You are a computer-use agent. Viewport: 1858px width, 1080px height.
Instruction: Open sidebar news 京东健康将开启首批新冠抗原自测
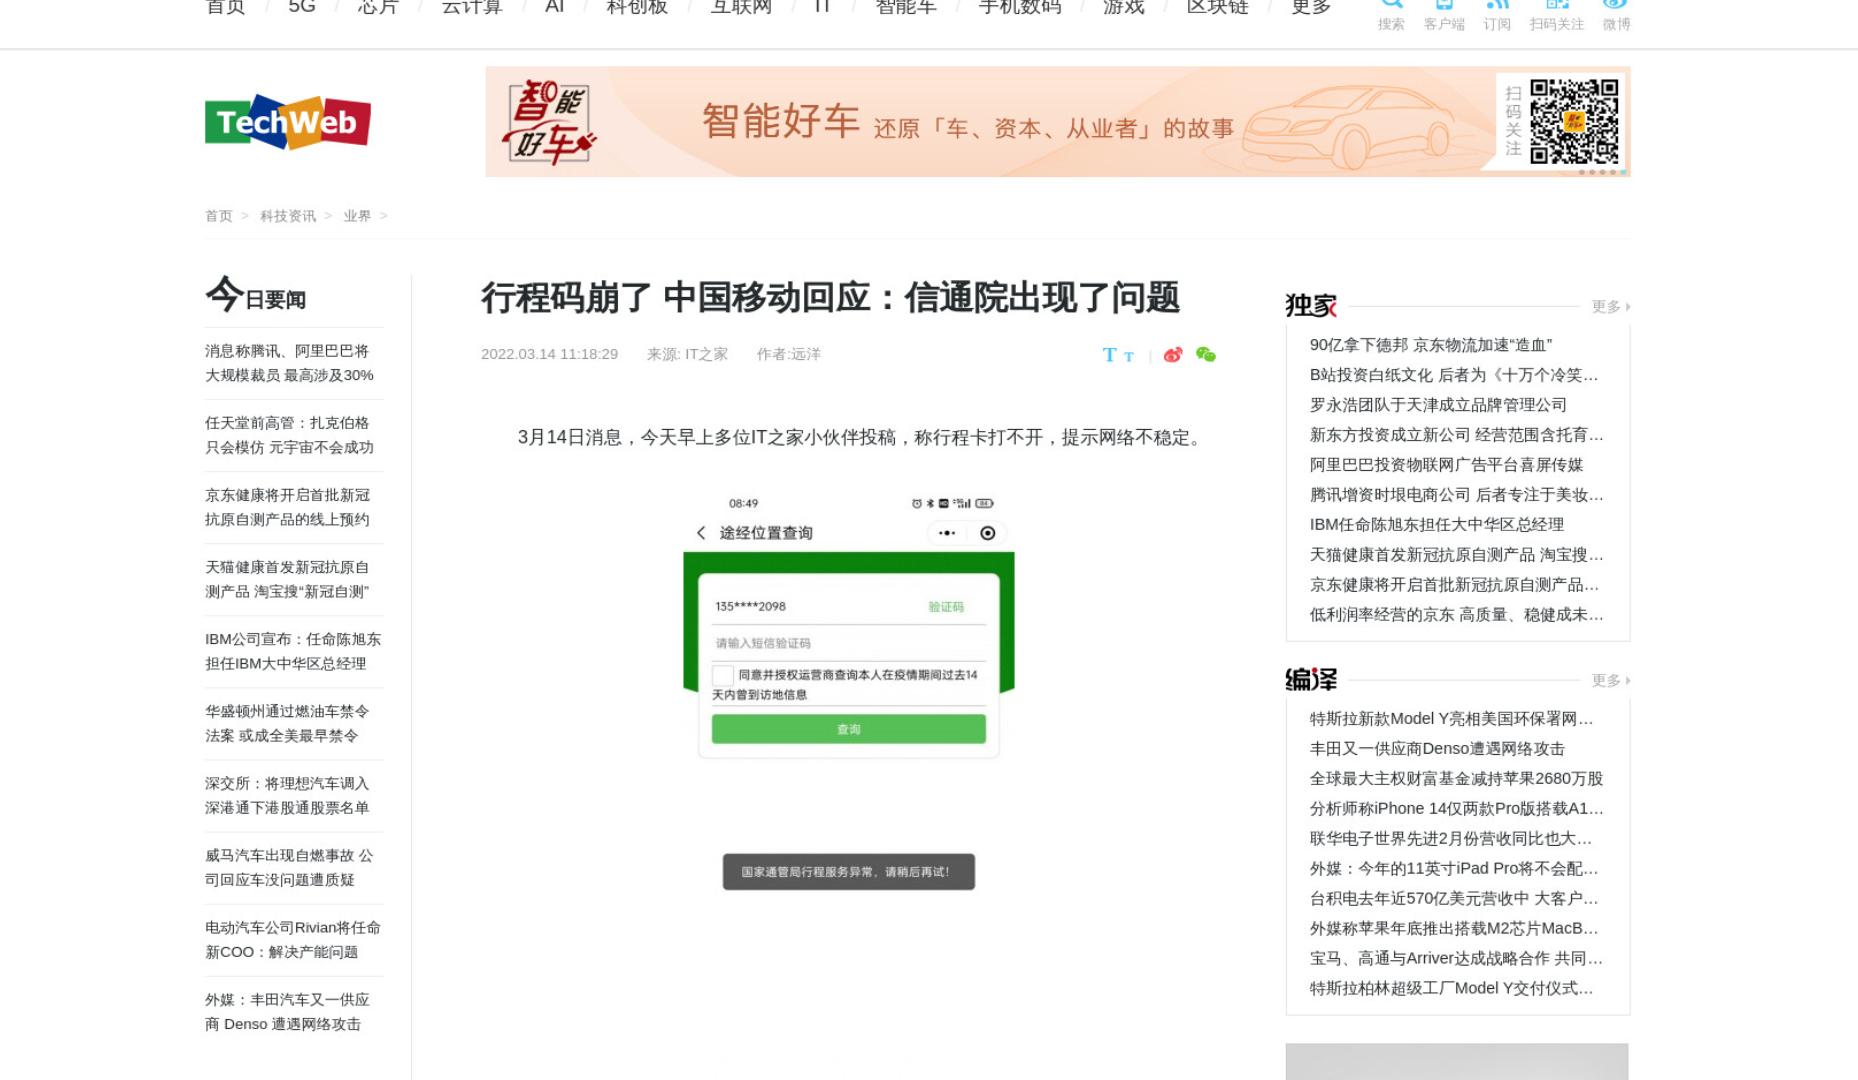tap(288, 507)
